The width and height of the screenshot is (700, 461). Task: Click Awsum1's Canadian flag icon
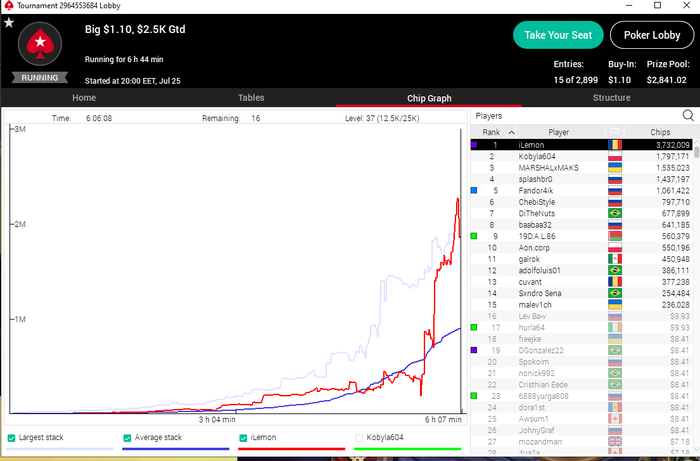(x=615, y=419)
